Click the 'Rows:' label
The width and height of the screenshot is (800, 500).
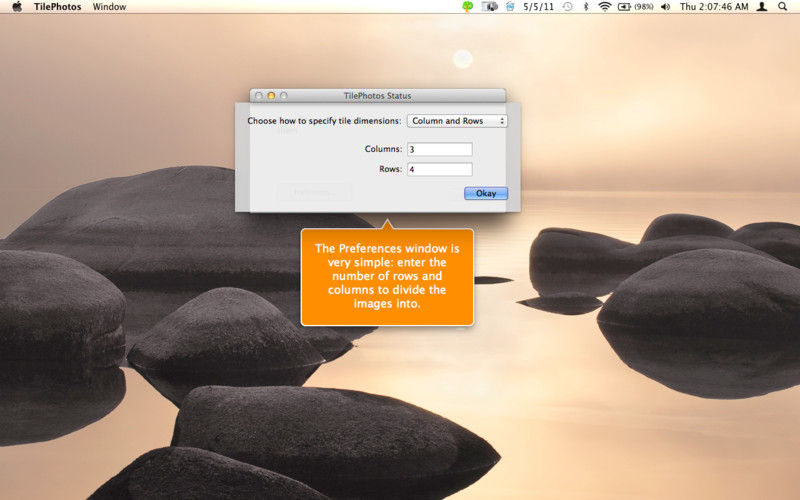[x=390, y=169]
